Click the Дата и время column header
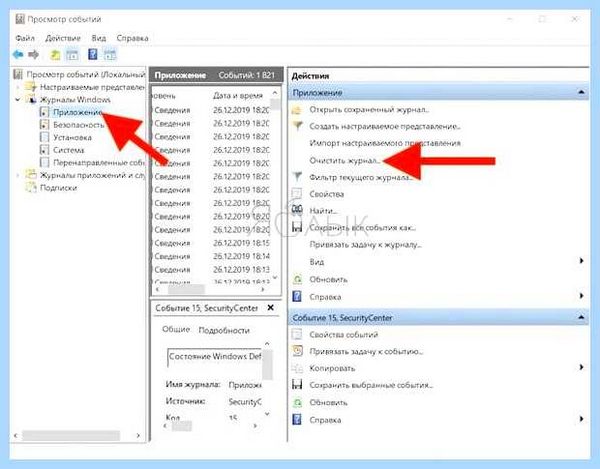 (x=238, y=96)
